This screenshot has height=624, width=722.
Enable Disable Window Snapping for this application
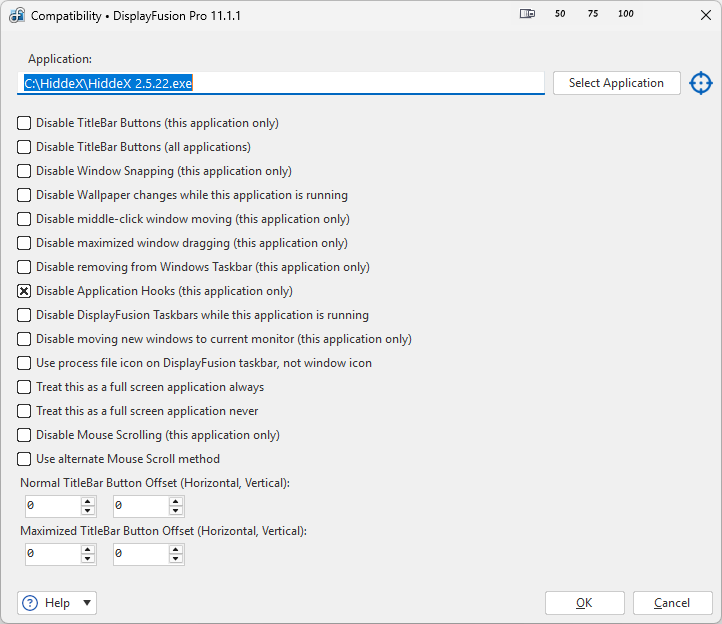pos(24,171)
